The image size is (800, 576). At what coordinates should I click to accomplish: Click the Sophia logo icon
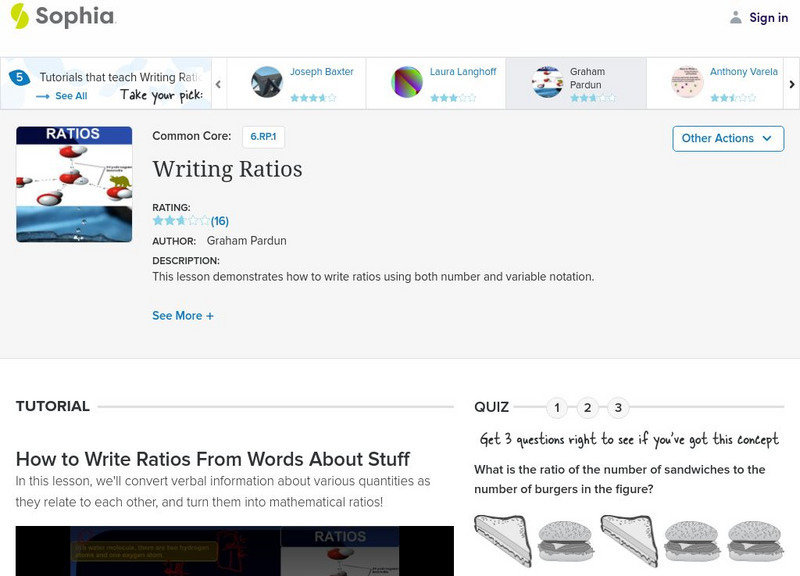point(20,16)
